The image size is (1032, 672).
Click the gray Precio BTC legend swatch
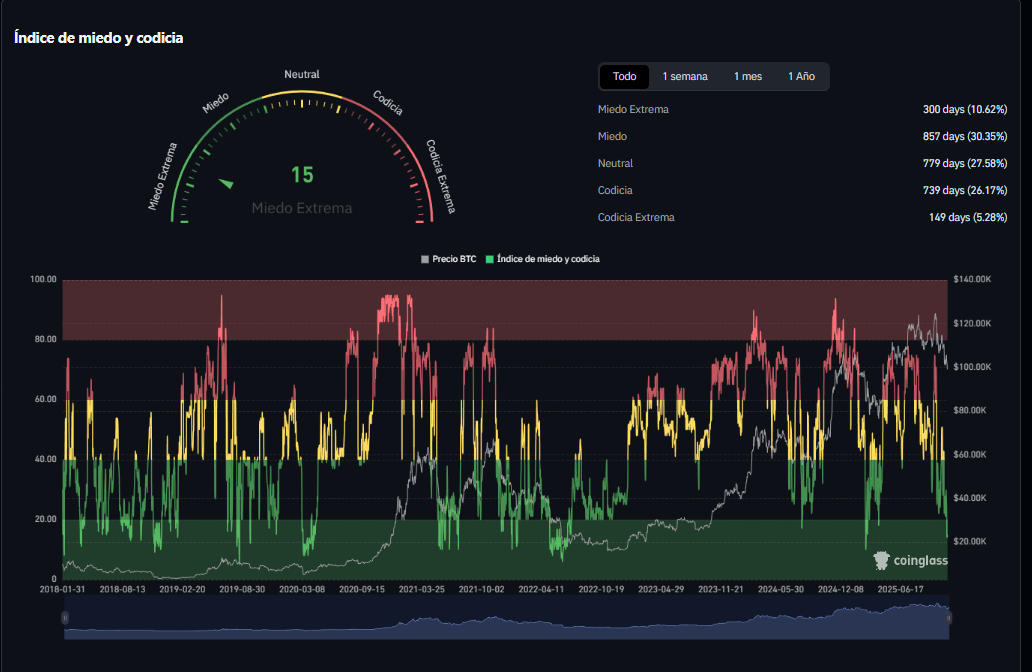tap(425, 259)
